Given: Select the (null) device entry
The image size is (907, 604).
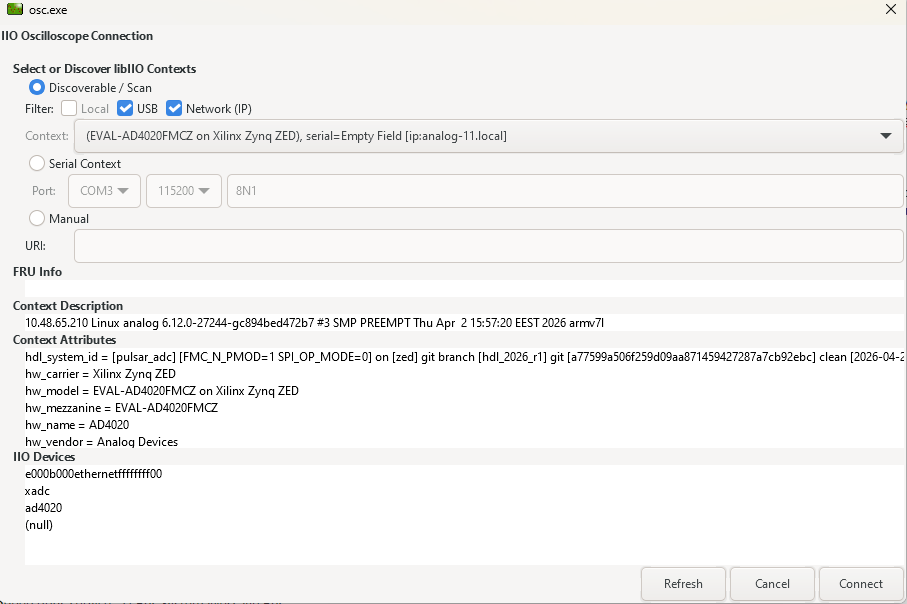Looking at the screenshot, I should coord(39,525).
